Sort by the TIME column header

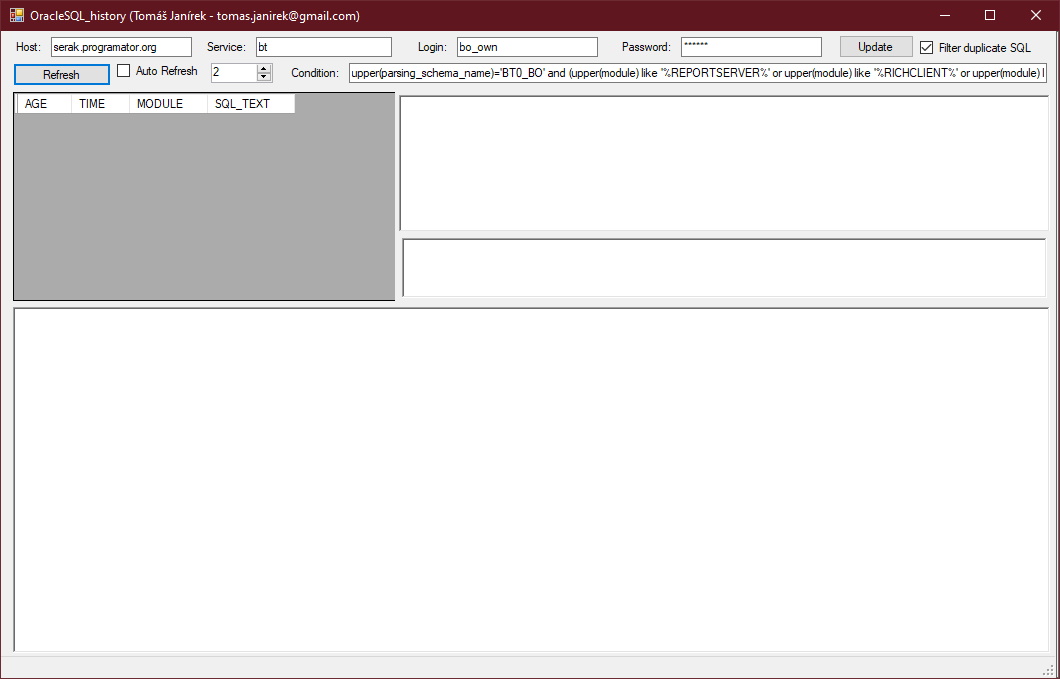point(100,104)
